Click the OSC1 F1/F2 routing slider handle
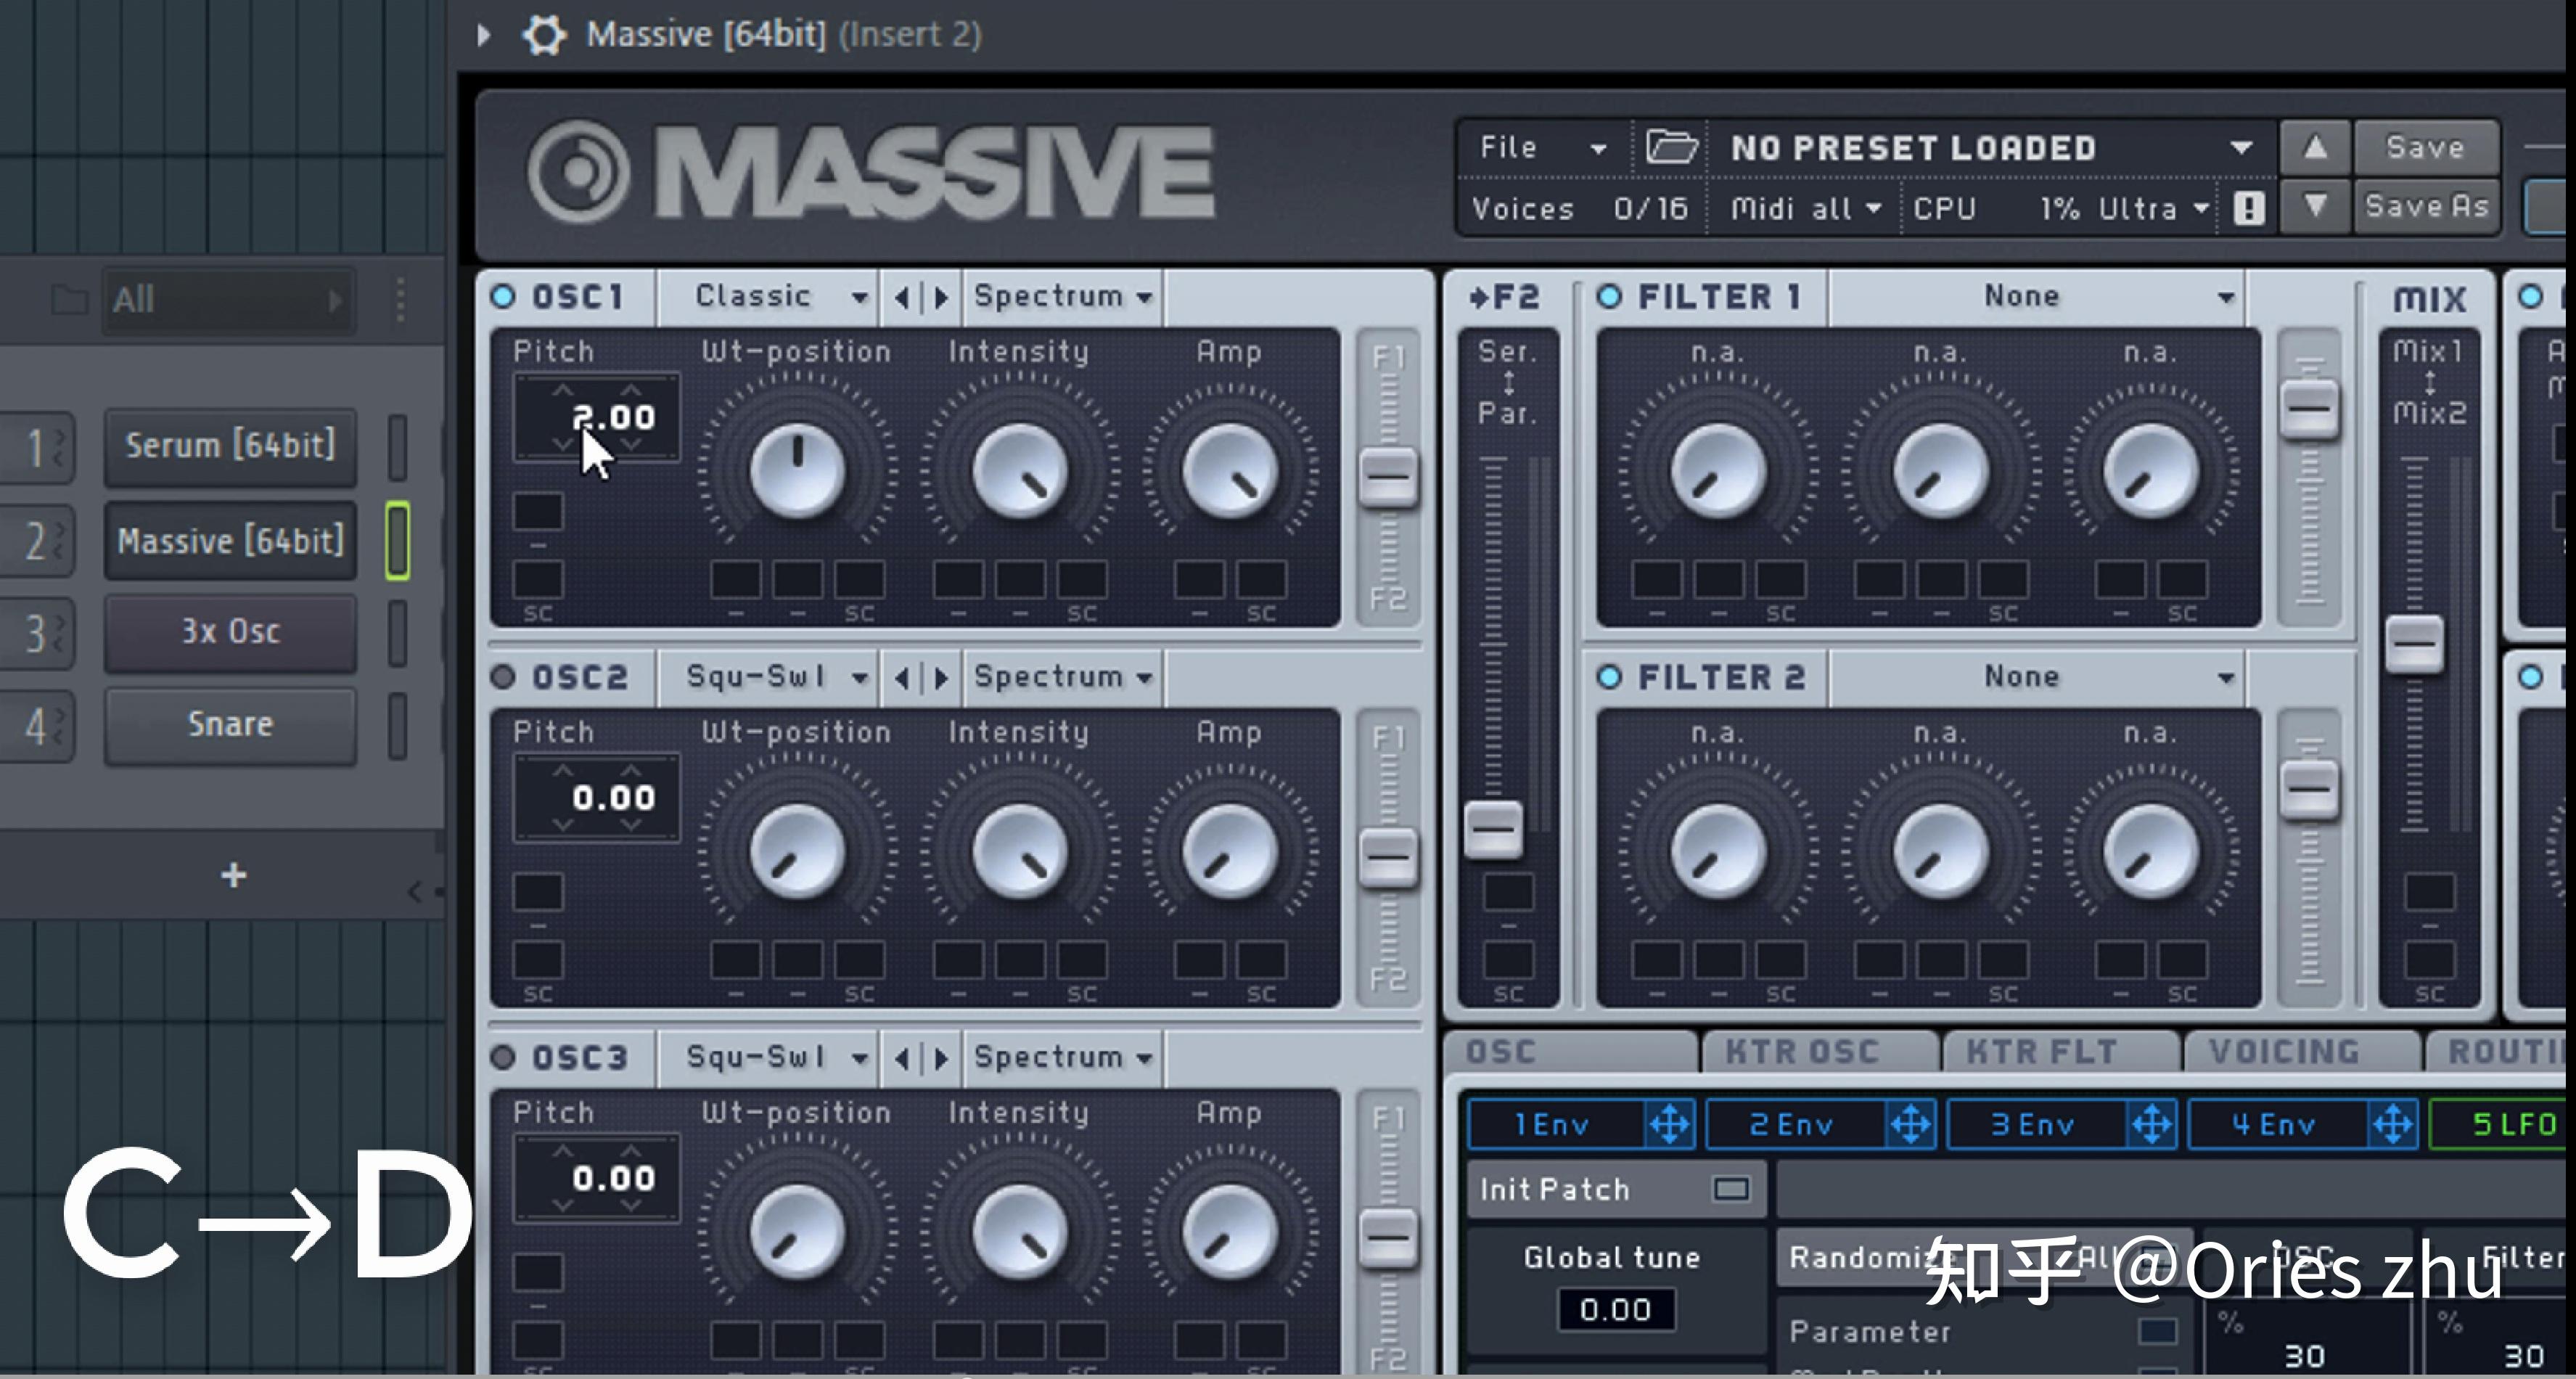The height and width of the screenshot is (1379, 2576). (1388, 476)
